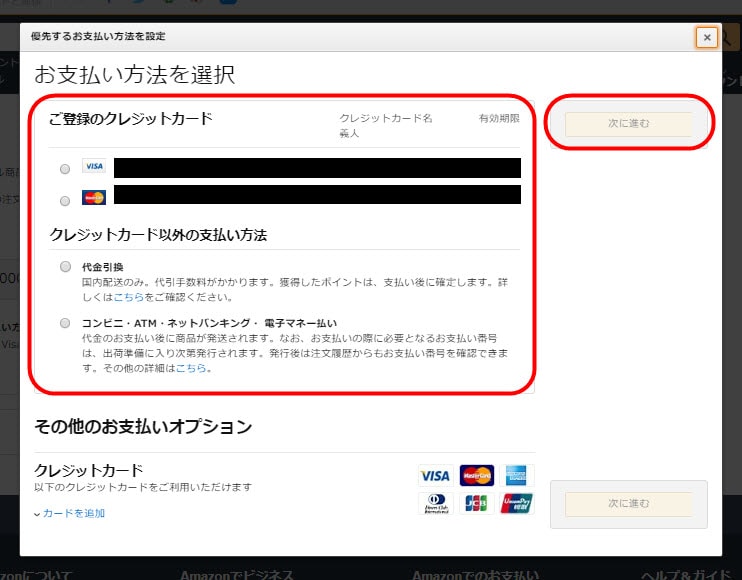Click the top 次に進む button
The height and width of the screenshot is (580, 742).
pos(628,123)
